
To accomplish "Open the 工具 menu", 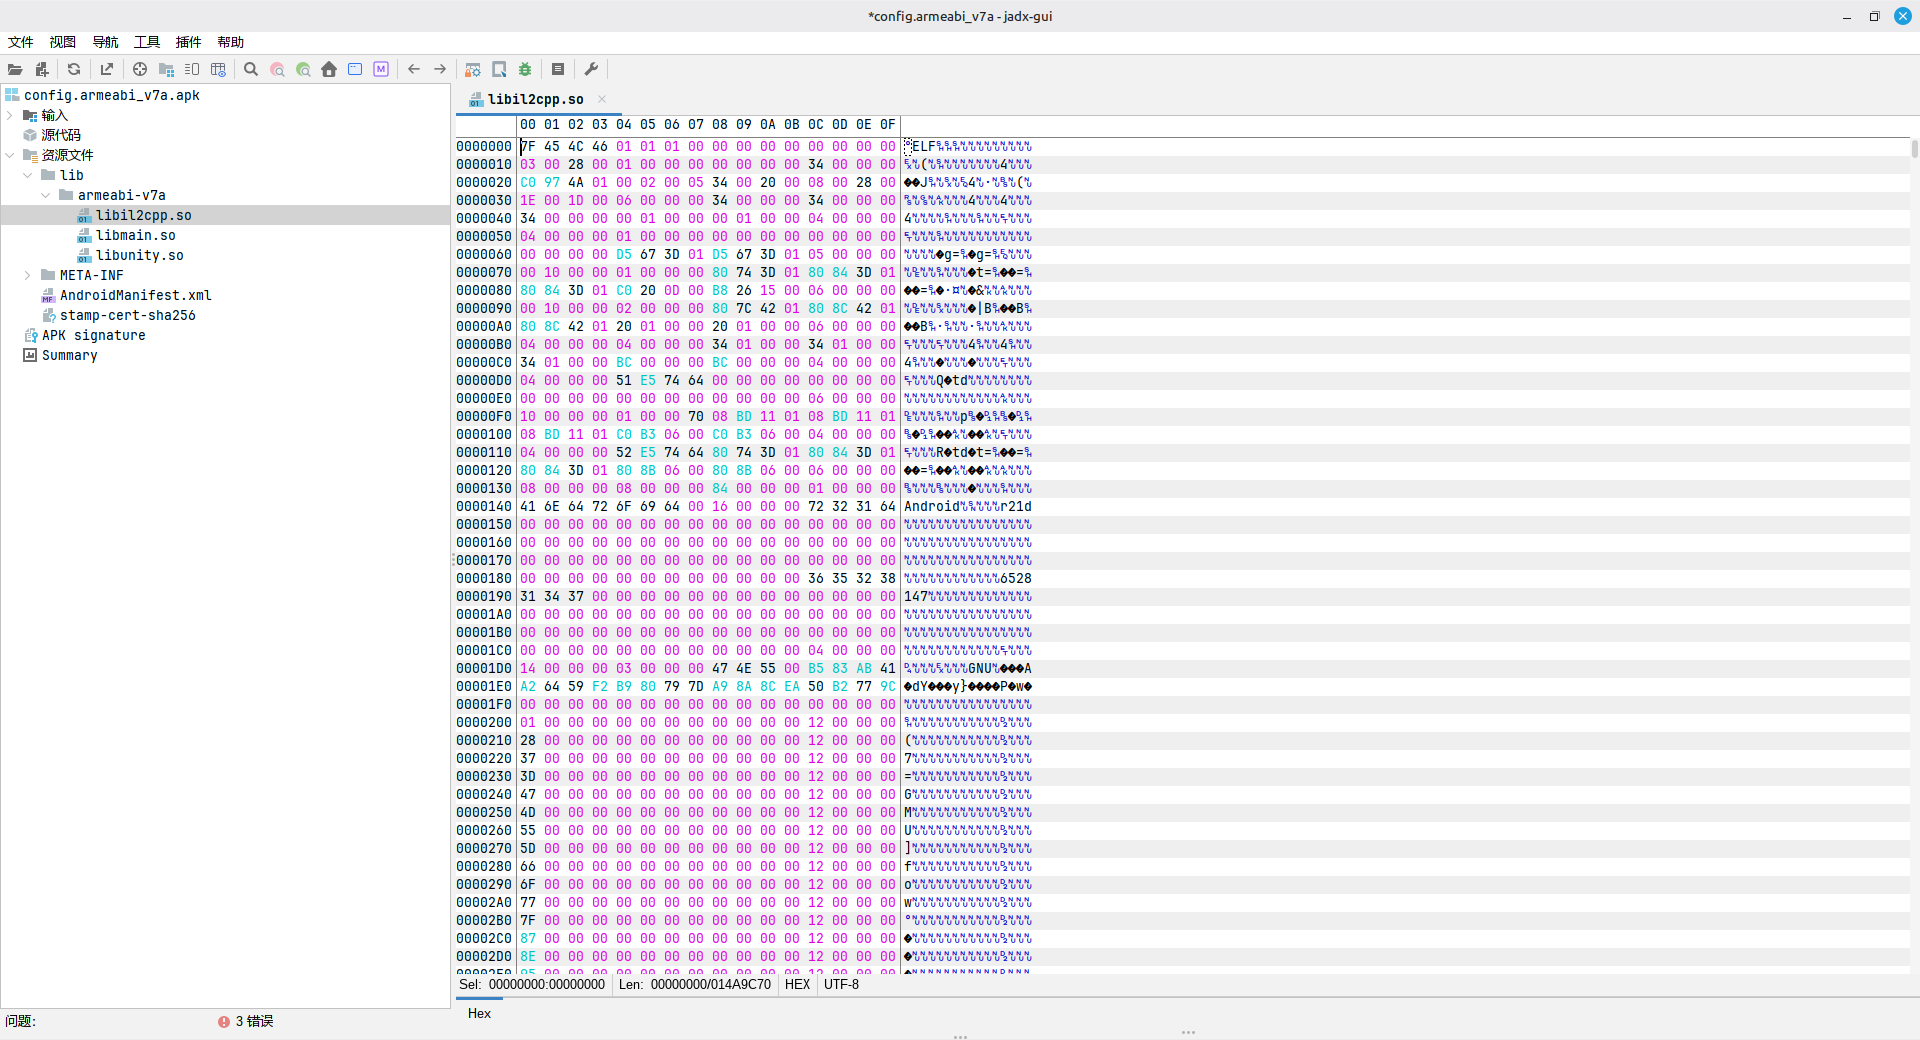I will point(147,42).
